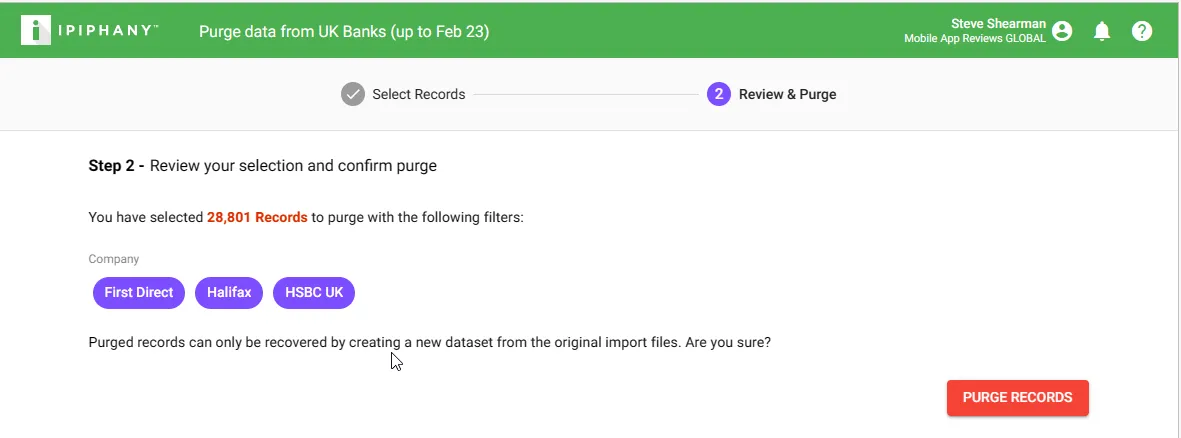Click the Step 2 heading text

point(262,166)
